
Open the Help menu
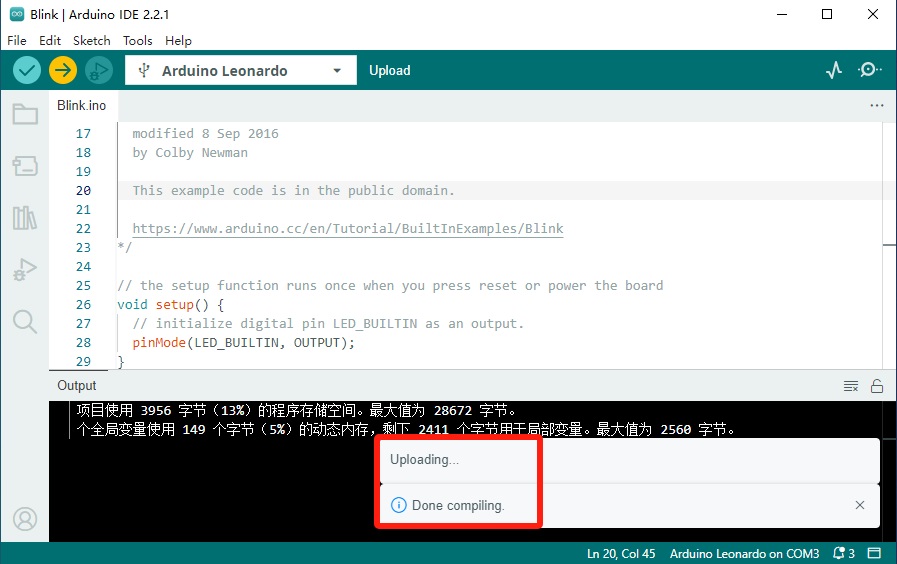click(178, 41)
